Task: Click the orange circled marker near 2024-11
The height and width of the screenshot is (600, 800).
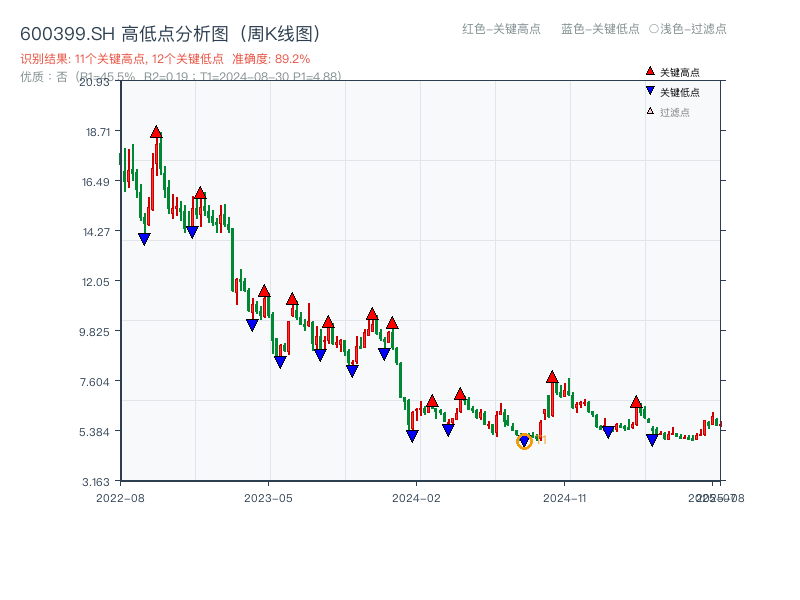Action: click(524, 440)
